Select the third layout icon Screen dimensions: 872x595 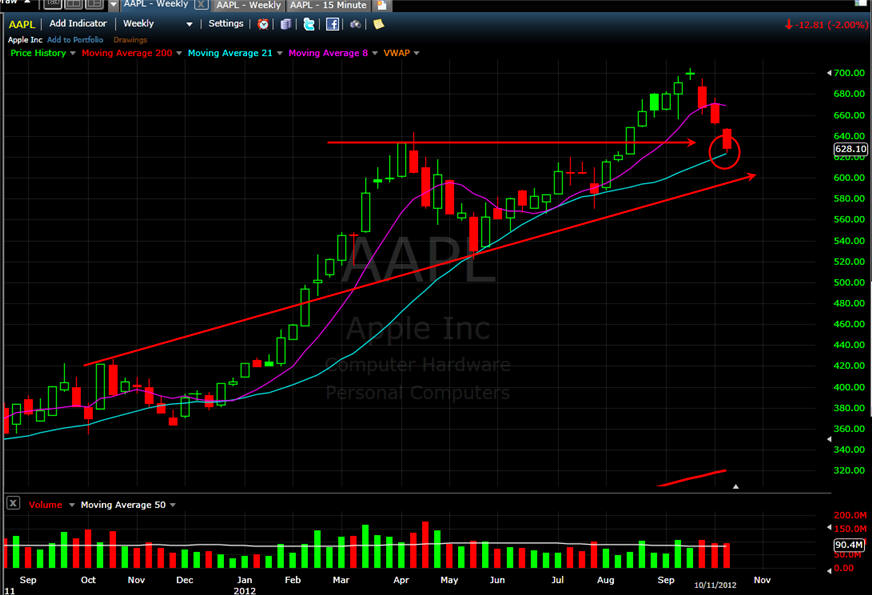[94, 4]
